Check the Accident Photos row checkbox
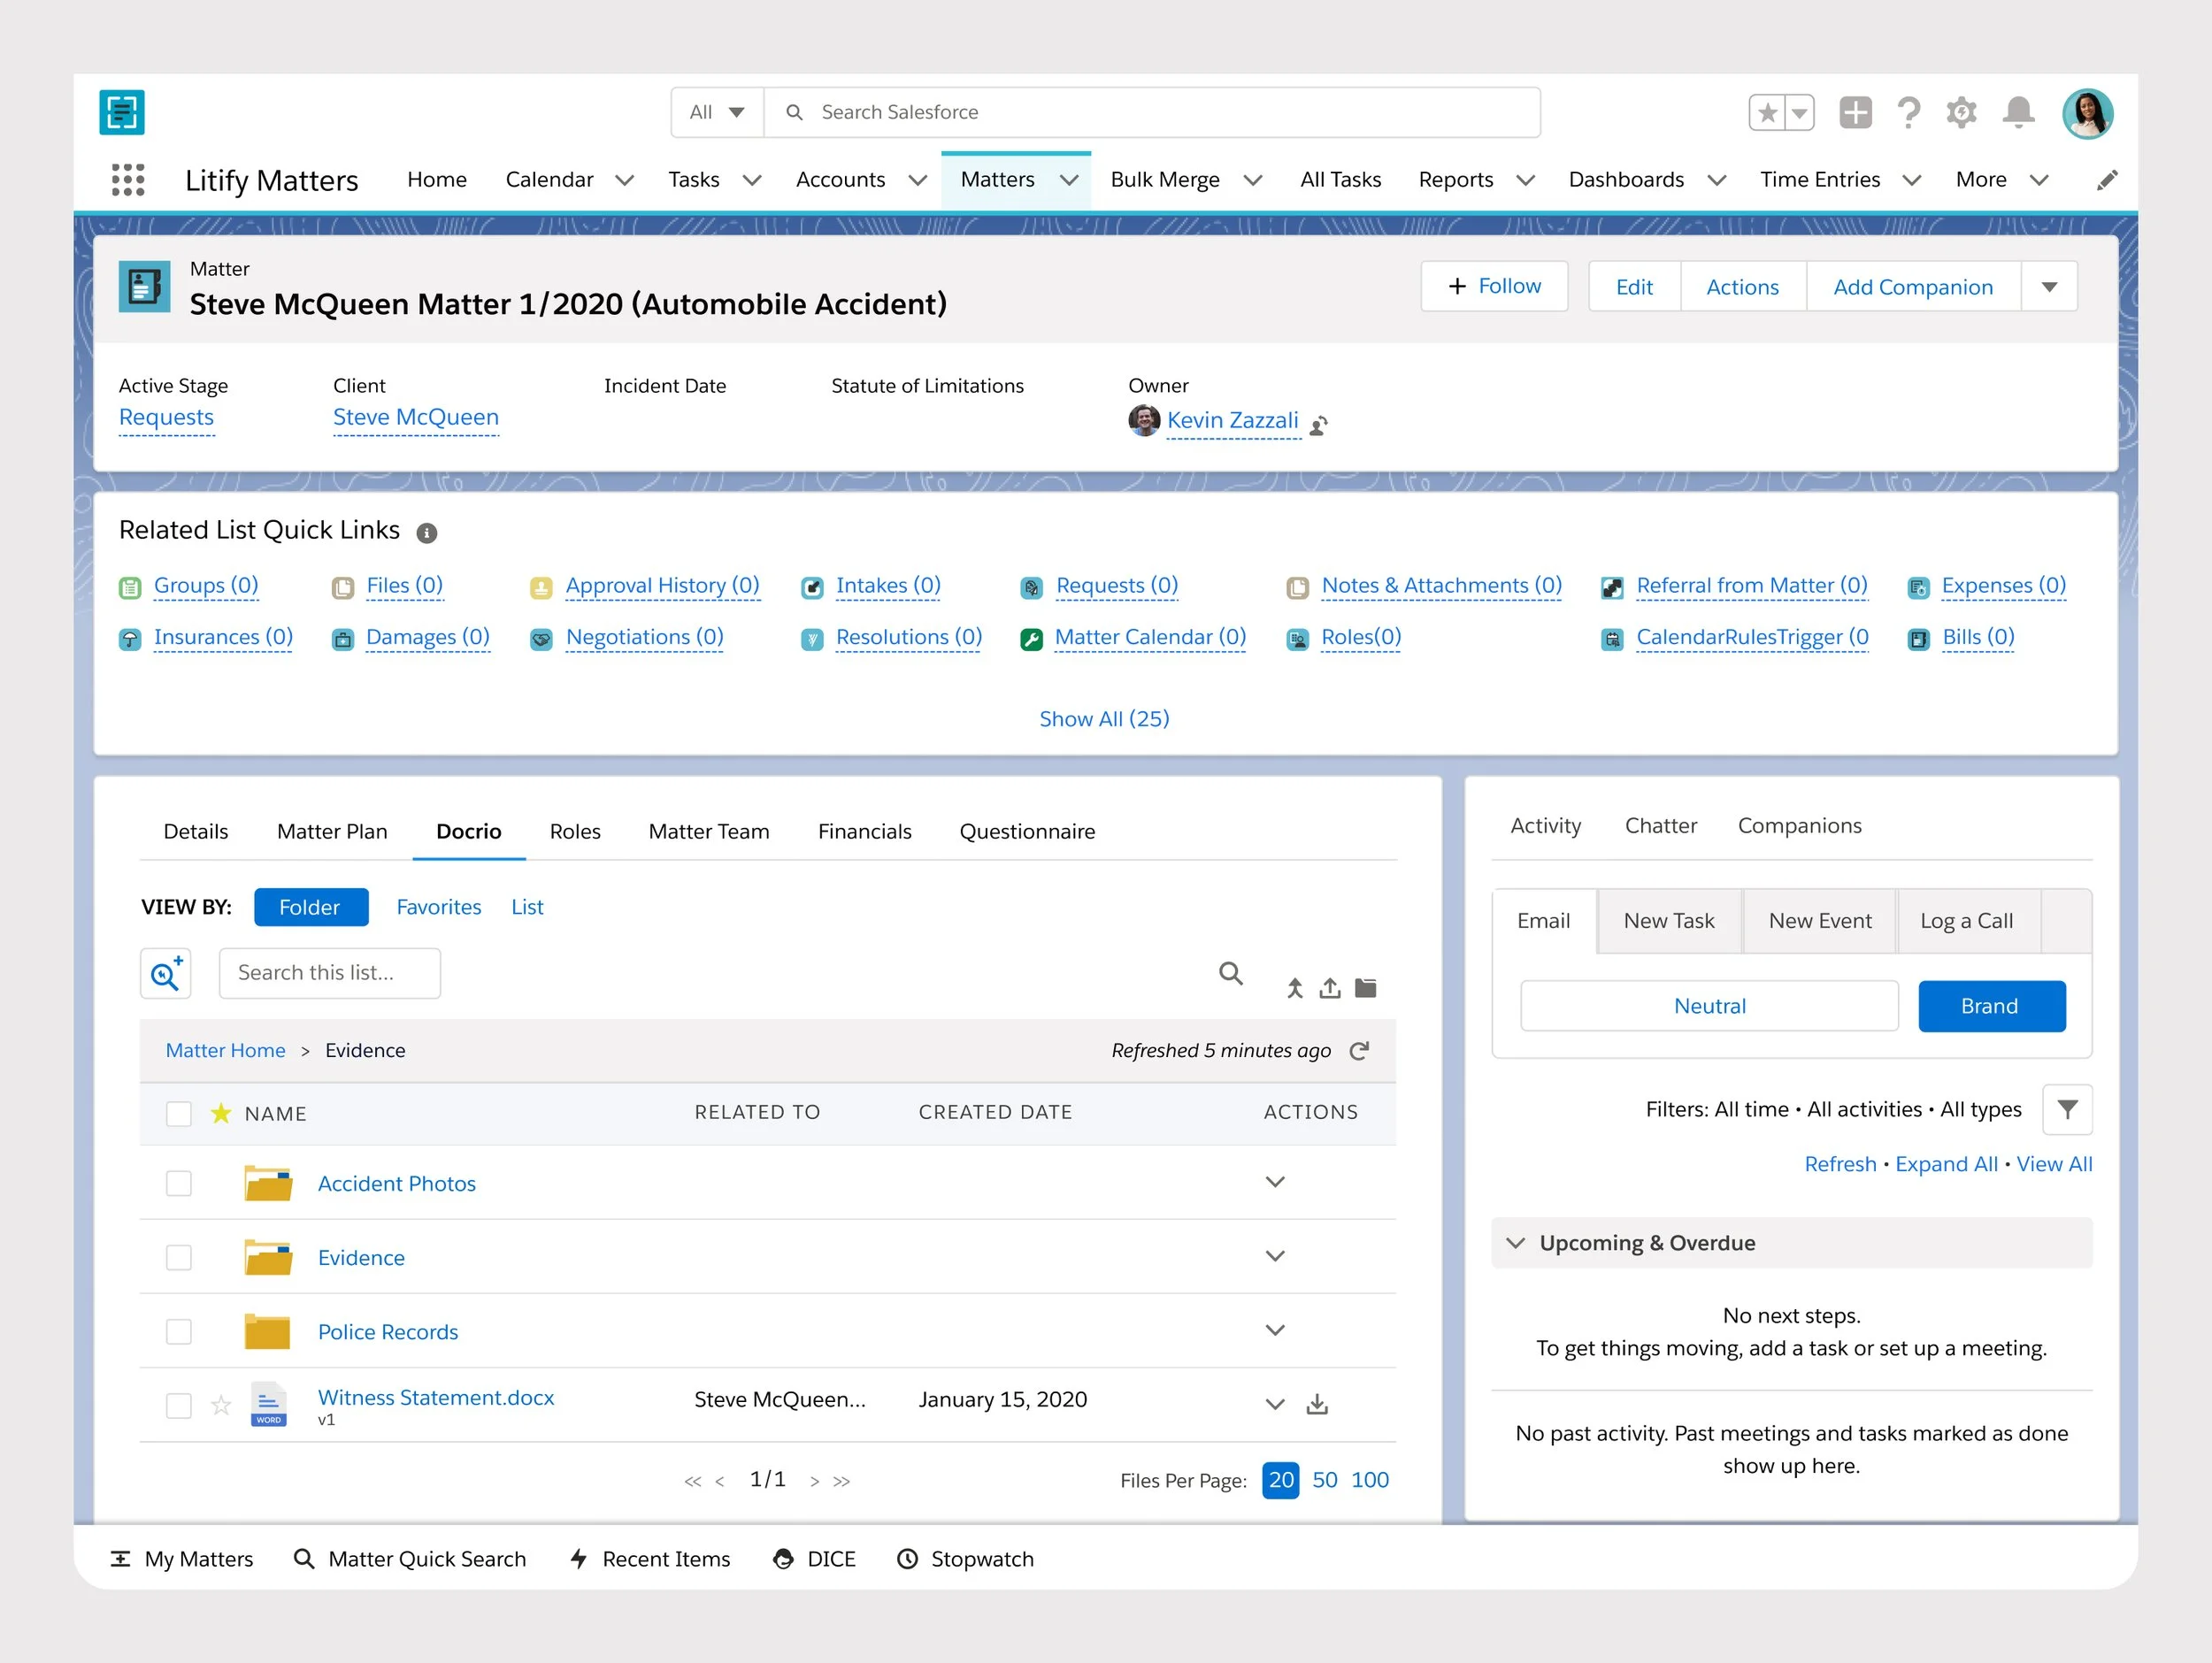 pyautogui.click(x=179, y=1183)
